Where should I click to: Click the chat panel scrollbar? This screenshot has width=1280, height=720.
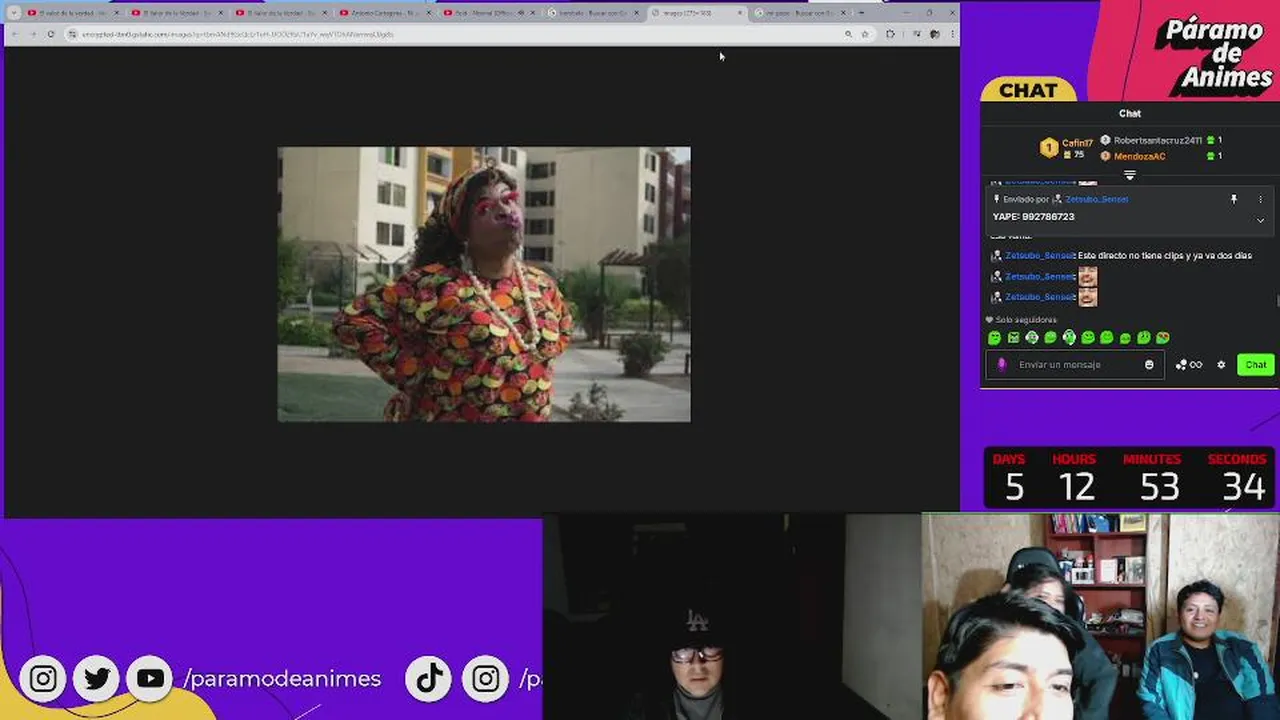pyautogui.click(x=1277, y=301)
